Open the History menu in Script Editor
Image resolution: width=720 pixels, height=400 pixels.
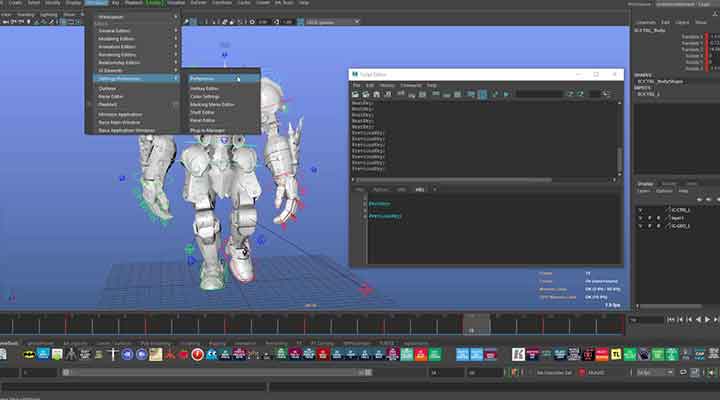pos(386,85)
